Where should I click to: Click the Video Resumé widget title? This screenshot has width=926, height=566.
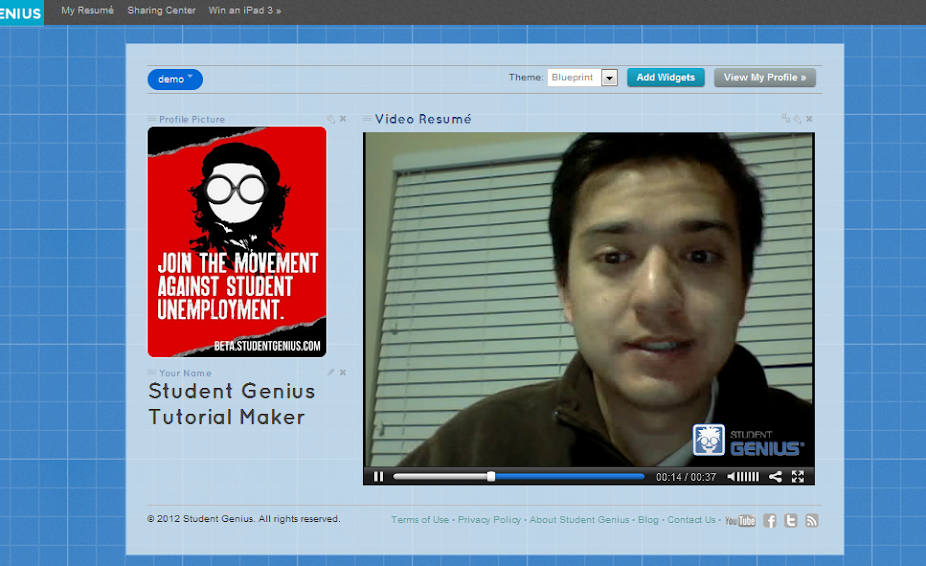pyautogui.click(x=423, y=119)
